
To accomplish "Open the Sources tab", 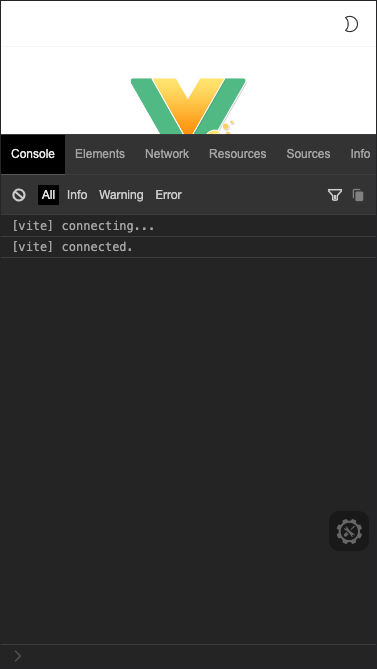I will tap(308, 154).
